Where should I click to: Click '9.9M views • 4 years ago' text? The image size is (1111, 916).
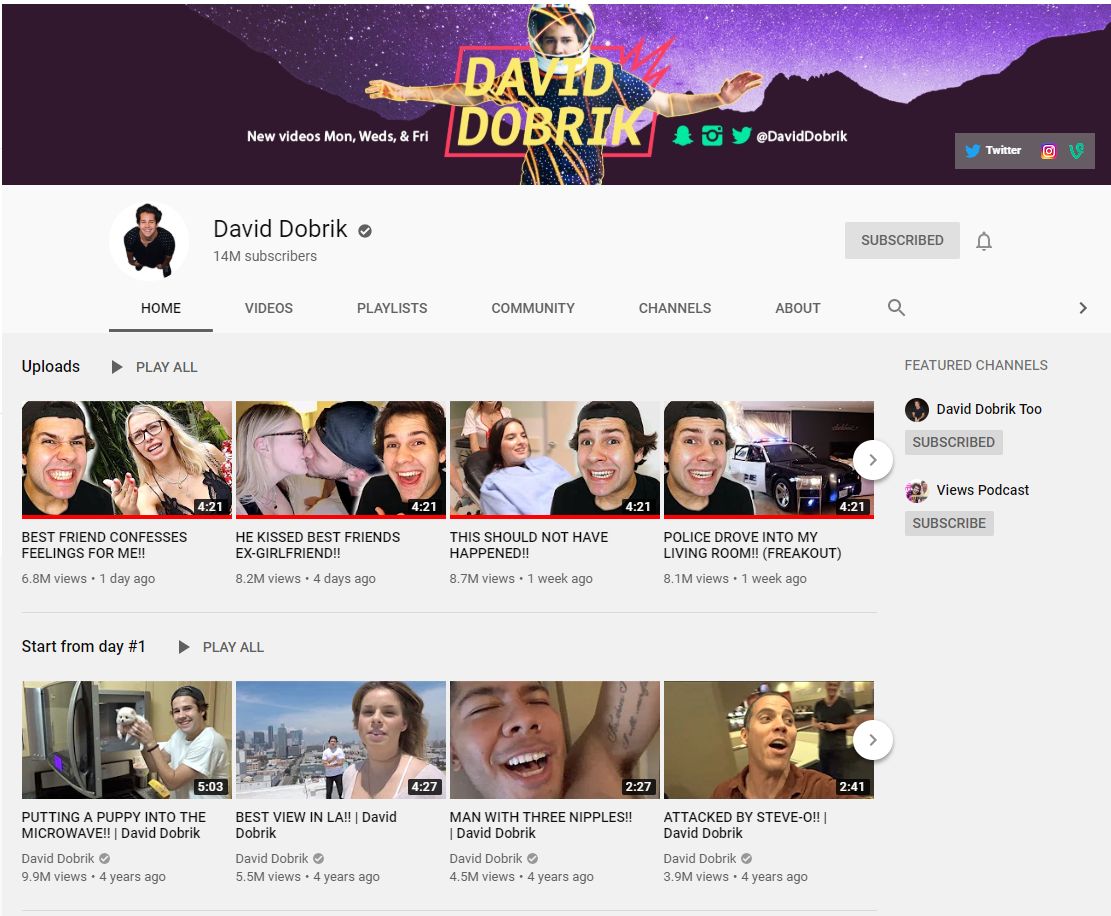point(94,876)
